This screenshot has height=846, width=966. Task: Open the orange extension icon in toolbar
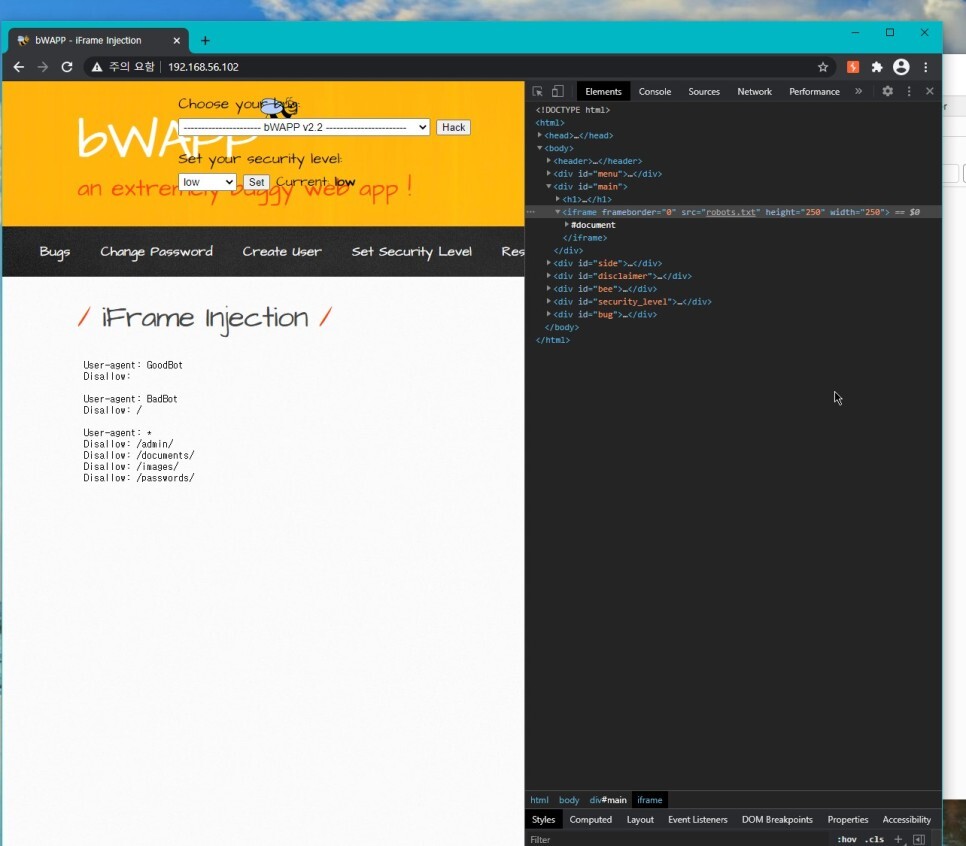click(x=853, y=67)
